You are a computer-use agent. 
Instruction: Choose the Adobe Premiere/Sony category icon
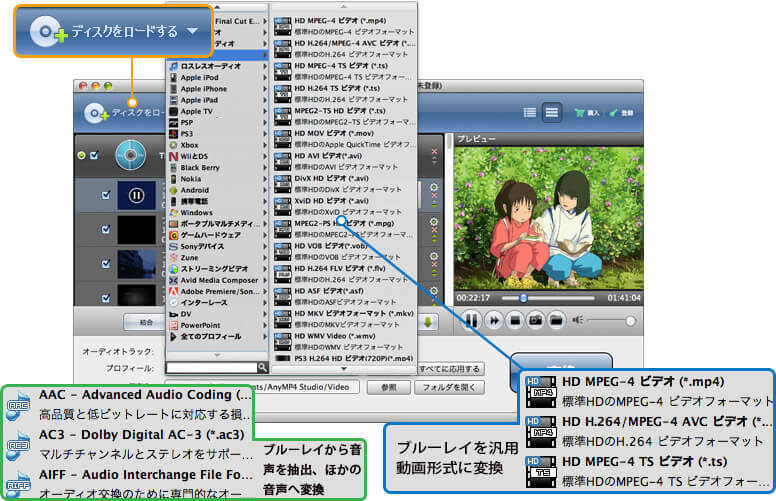[173, 291]
